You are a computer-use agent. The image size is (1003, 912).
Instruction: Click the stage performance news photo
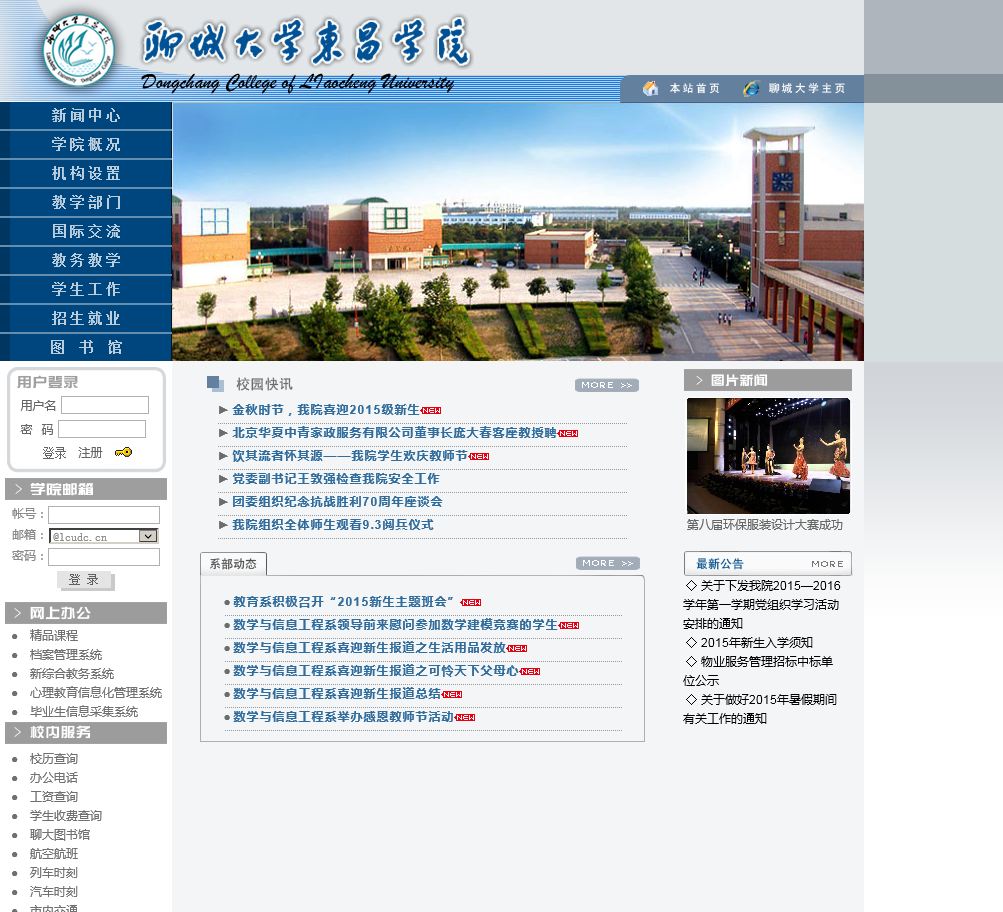click(x=768, y=455)
